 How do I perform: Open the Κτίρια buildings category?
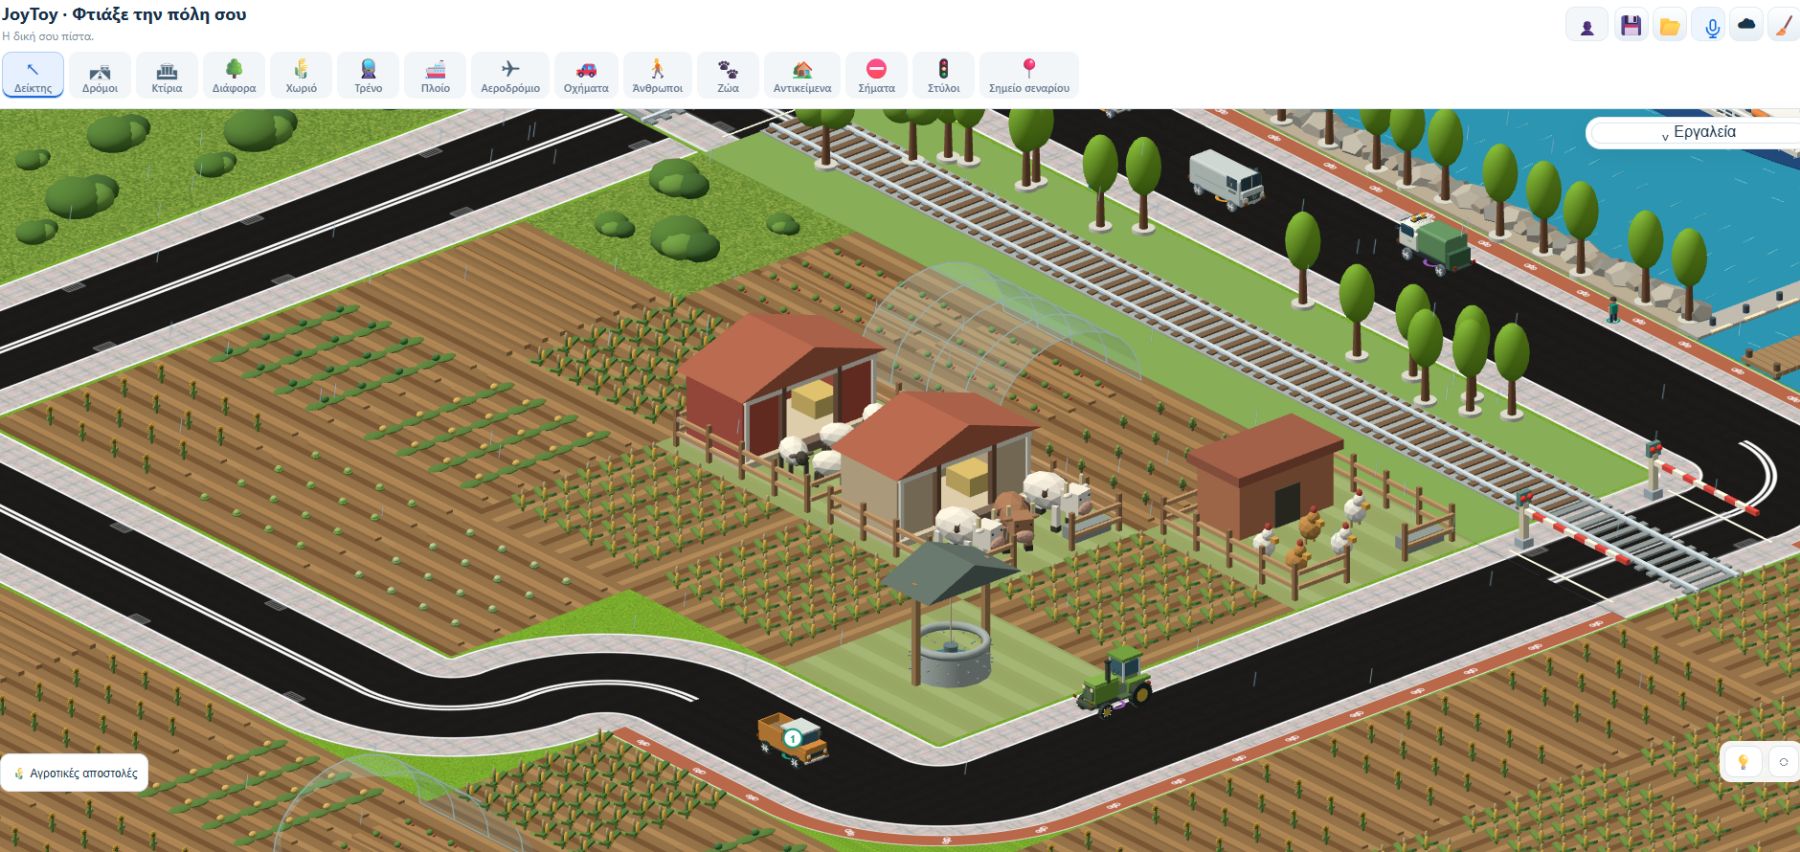167,75
